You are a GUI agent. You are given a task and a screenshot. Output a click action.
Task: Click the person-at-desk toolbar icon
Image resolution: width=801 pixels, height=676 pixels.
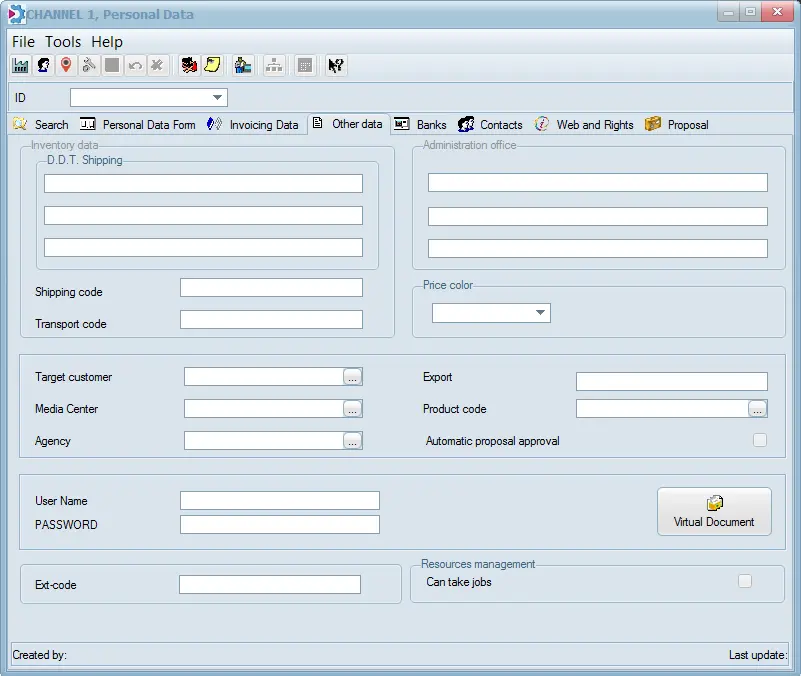pyautogui.click(x=242, y=65)
